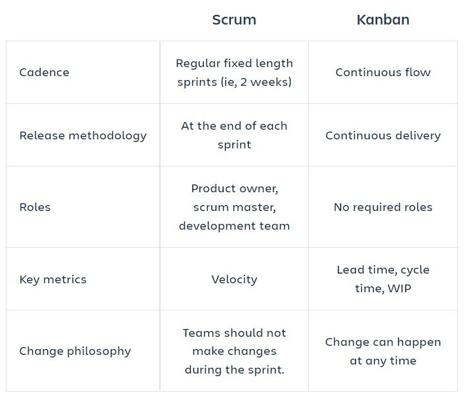Click the 'Product owner, scrum master' cell
The height and width of the screenshot is (400, 465).
click(x=234, y=207)
